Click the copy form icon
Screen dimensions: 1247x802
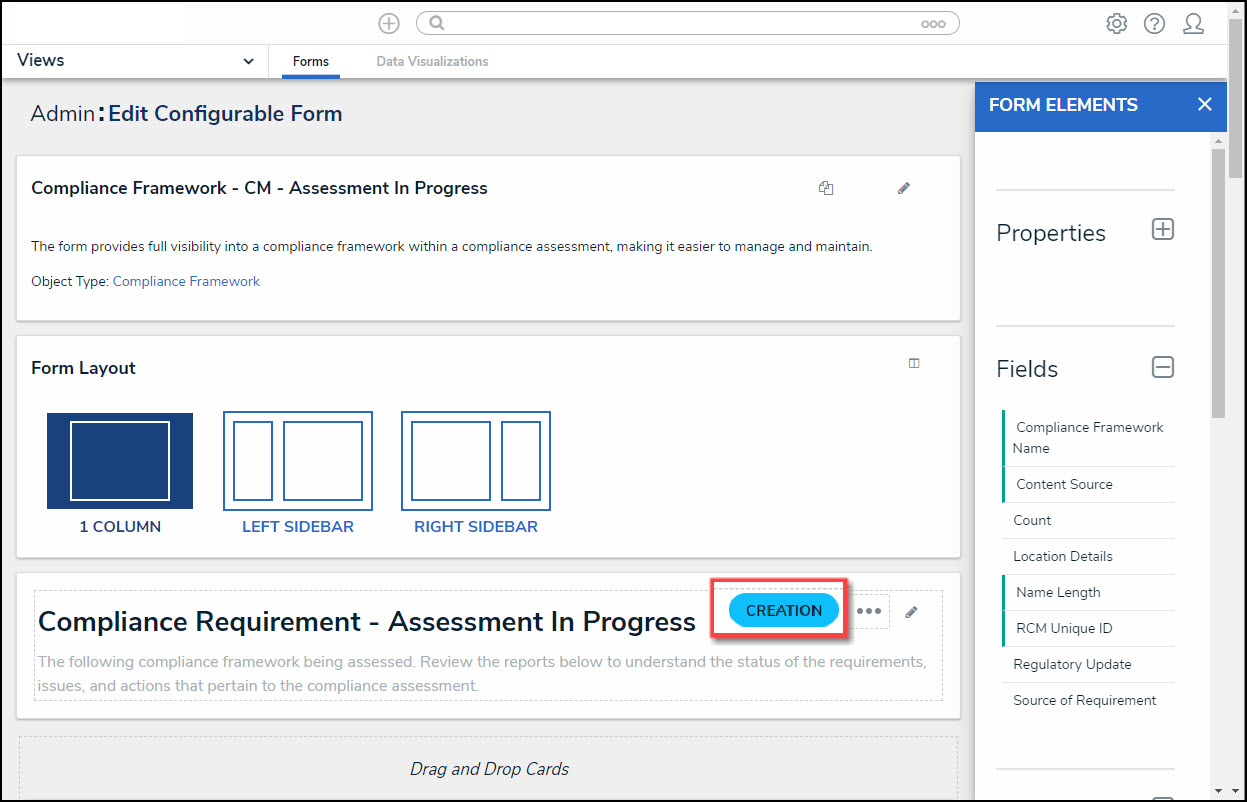point(826,188)
